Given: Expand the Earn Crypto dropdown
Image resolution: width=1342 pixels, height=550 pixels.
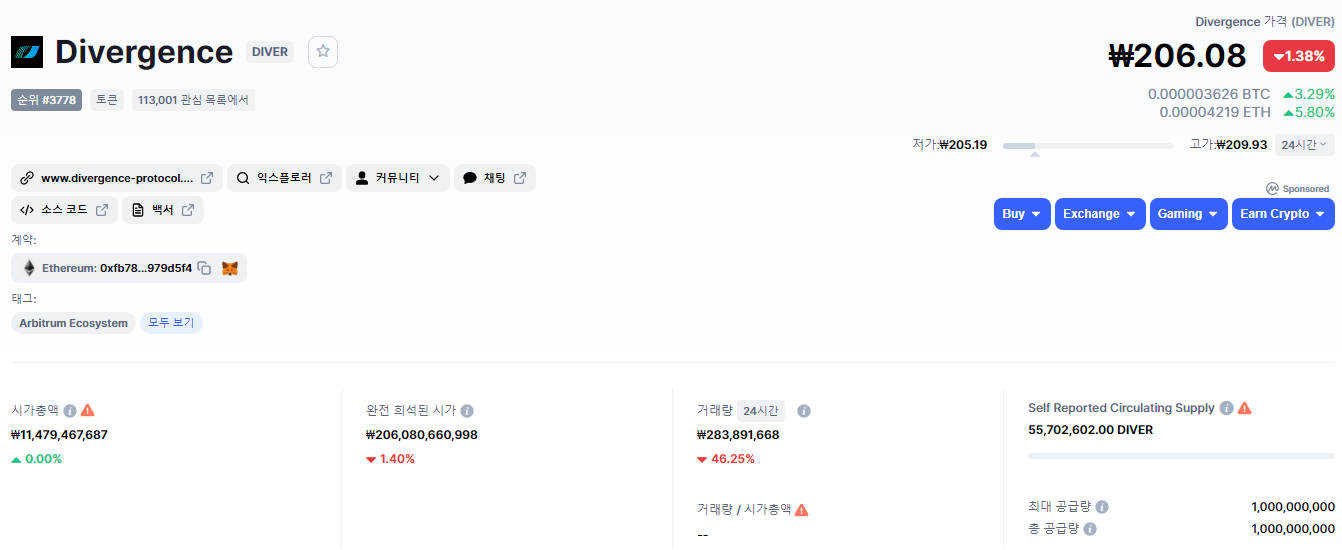Looking at the screenshot, I should pos(1283,214).
